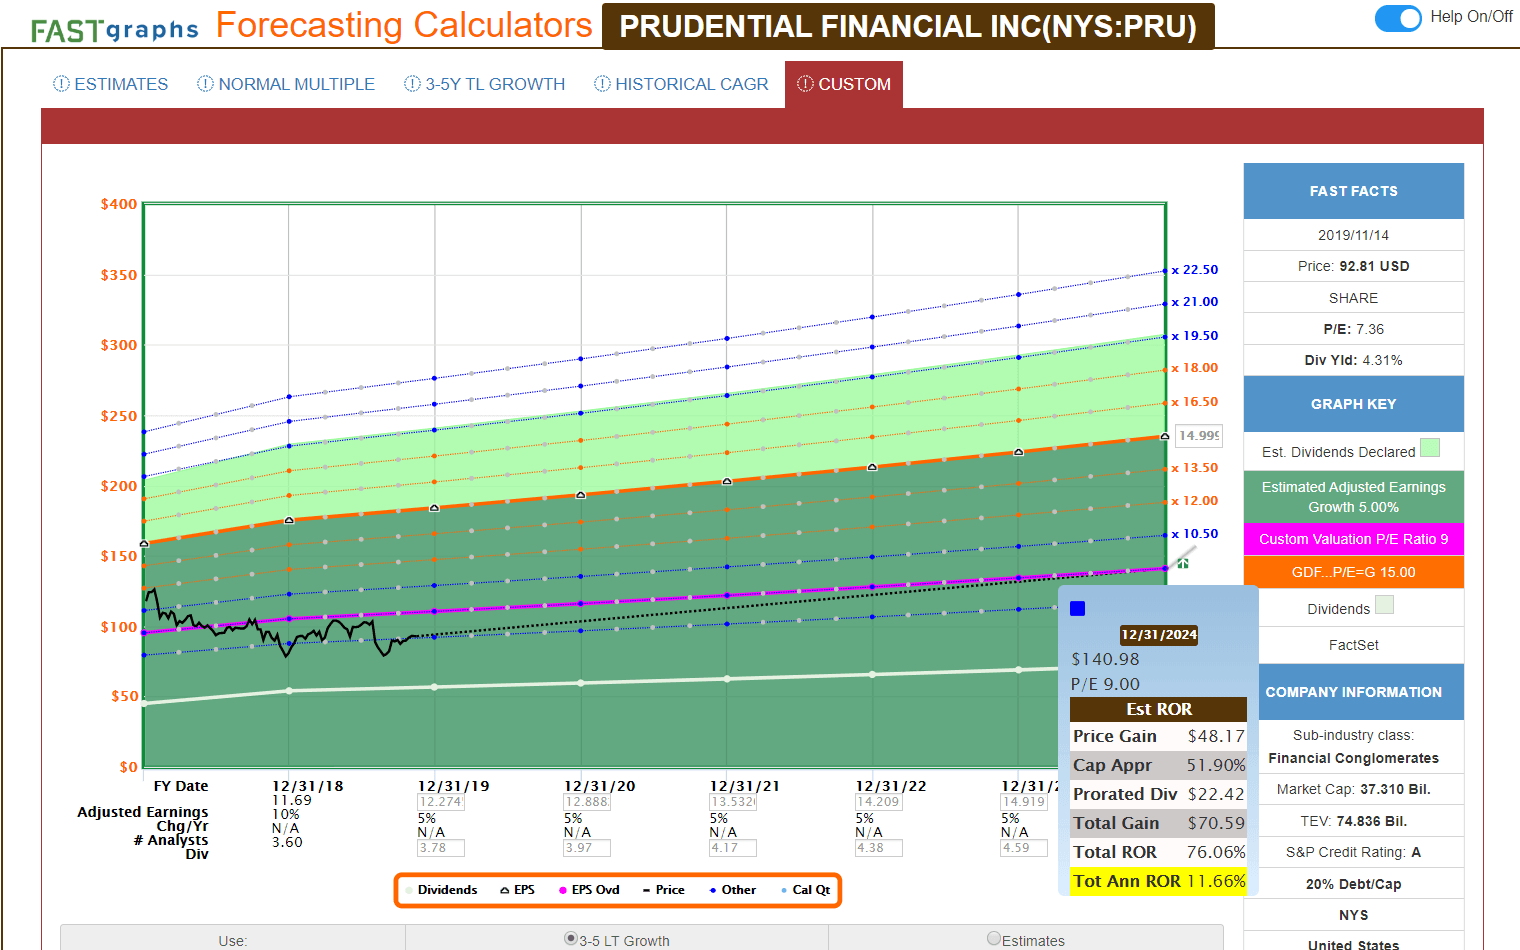The height and width of the screenshot is (950, 1520).
Task: Click the FAST graphs logo
Action: [x=115, y=30]
